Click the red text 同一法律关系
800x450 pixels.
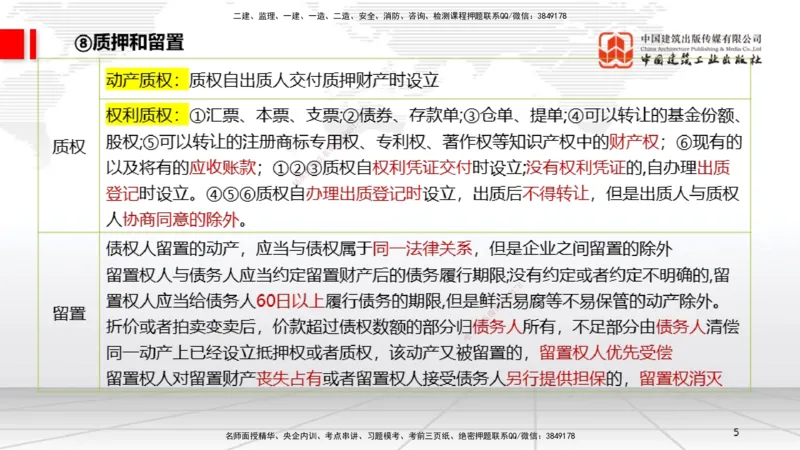pyautogui.click(x=422, y=249)
